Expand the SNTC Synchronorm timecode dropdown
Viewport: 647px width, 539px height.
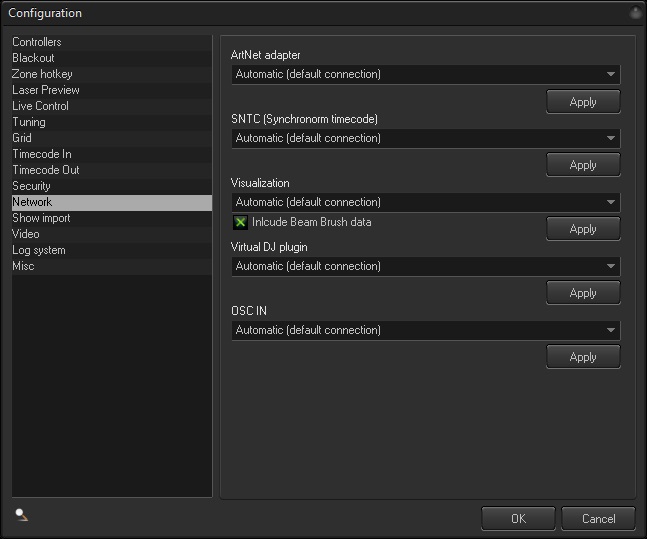425,138
